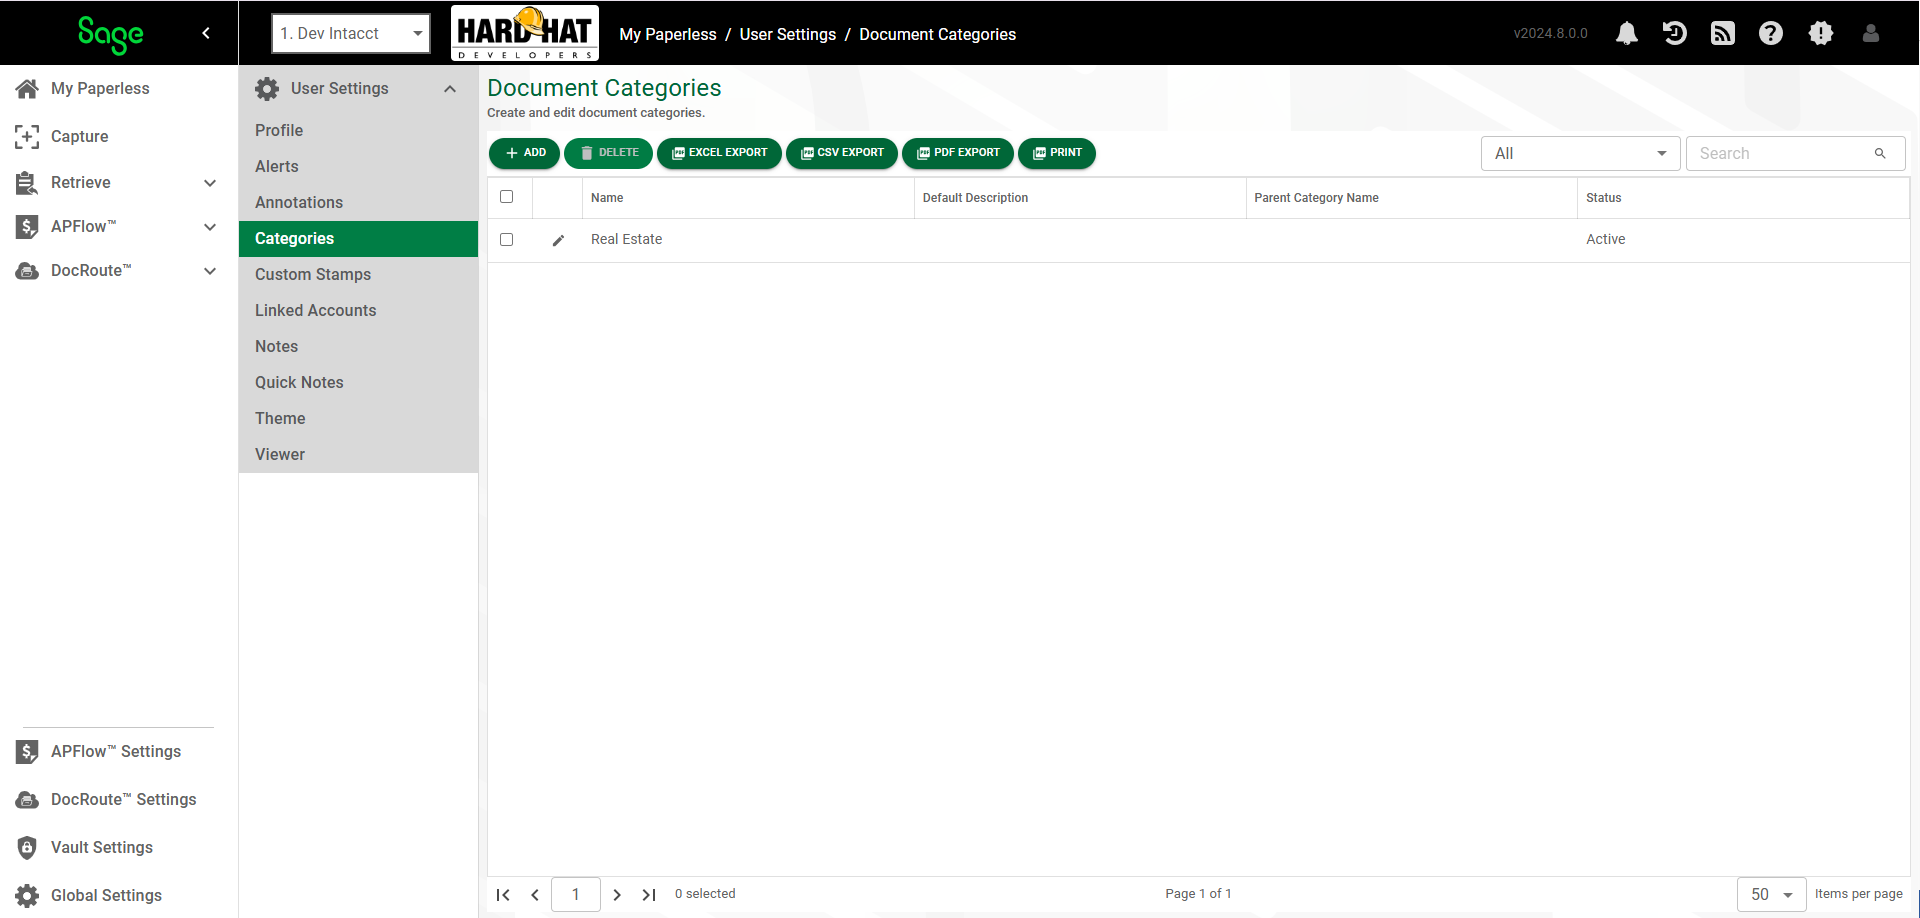1920x918 pixels.
Task: Select Categories menu item
Action: pos(358,238)
